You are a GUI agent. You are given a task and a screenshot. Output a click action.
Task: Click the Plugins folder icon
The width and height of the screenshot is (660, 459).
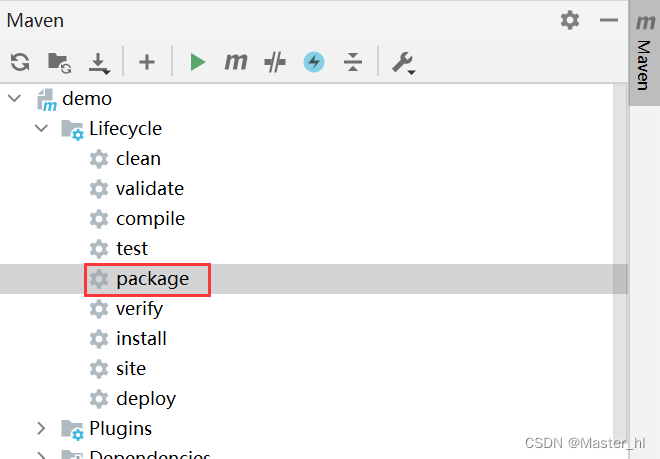click(72, 430)
